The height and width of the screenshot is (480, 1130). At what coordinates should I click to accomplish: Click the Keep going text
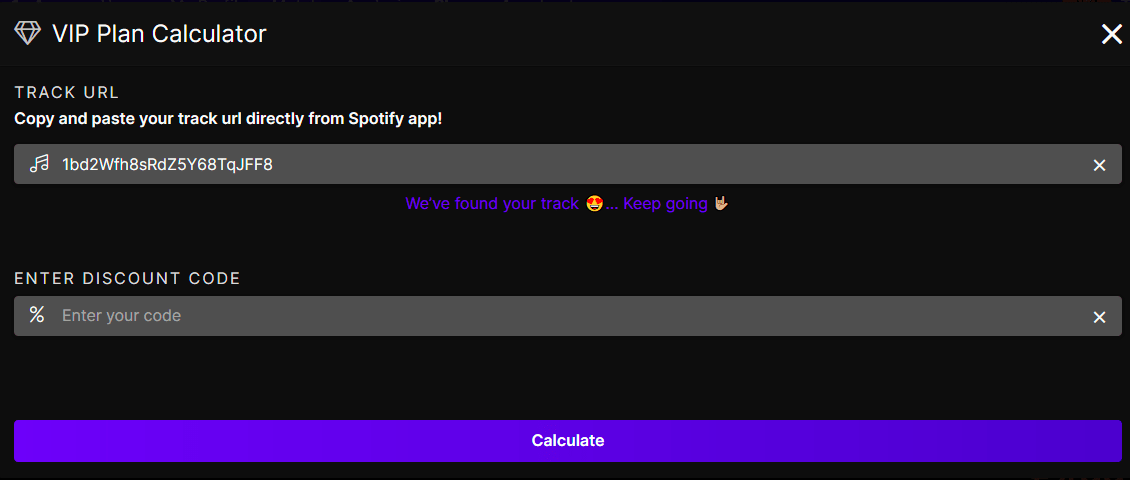665,204
